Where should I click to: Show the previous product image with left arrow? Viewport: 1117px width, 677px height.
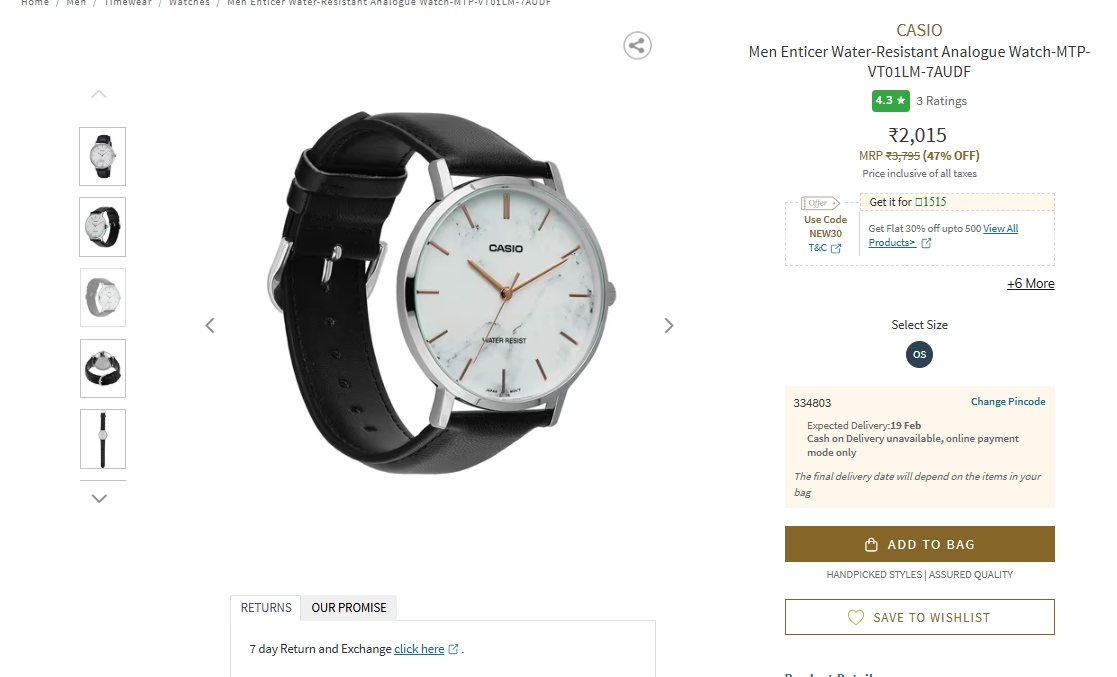pyautogui.click(x=210, y=326)
